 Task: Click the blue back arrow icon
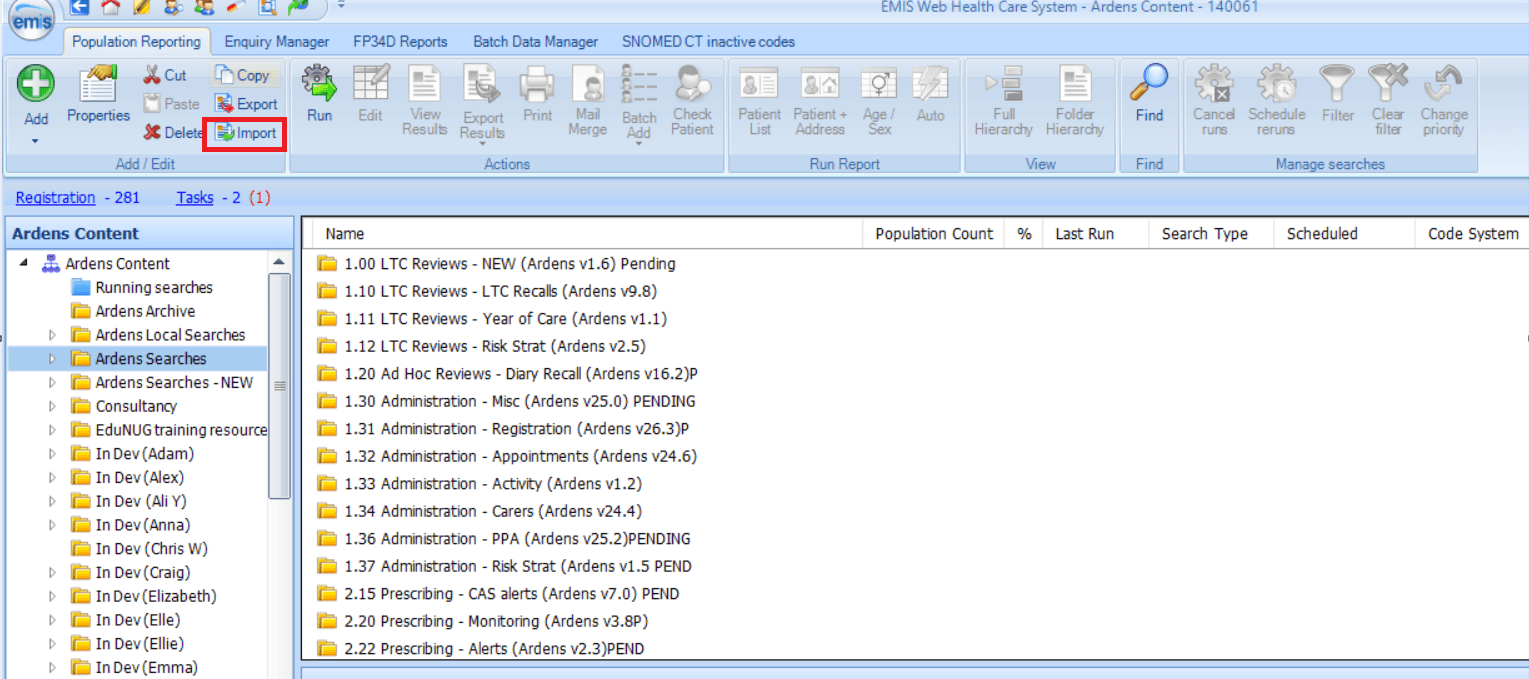coord(81,8)
